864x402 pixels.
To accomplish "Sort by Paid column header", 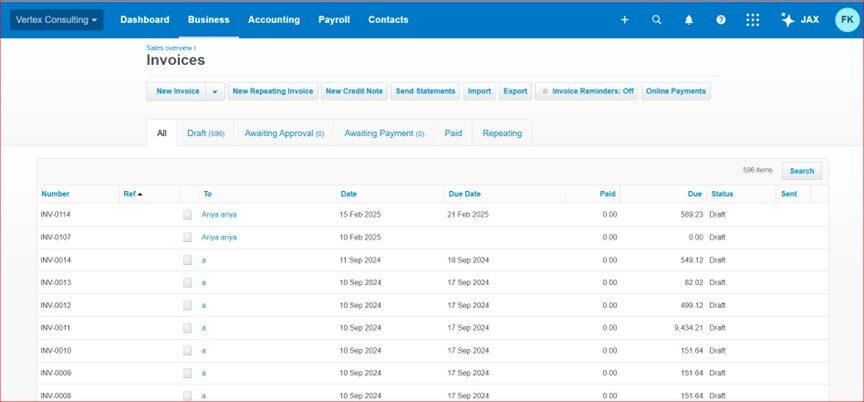I will tap(608, 194).
